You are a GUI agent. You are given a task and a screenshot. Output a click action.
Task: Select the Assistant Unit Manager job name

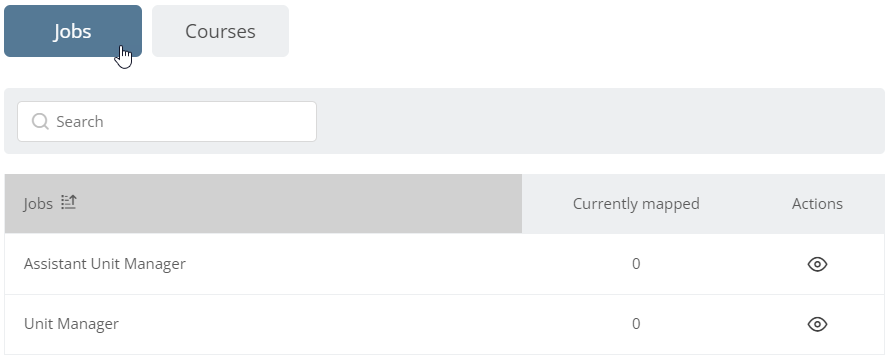click(x=105, y=264)
